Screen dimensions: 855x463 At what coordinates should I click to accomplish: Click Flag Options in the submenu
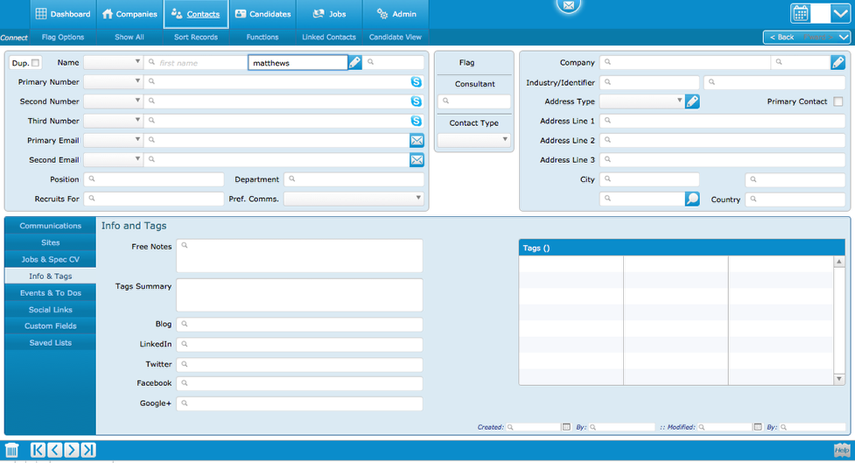coord(63,37)
